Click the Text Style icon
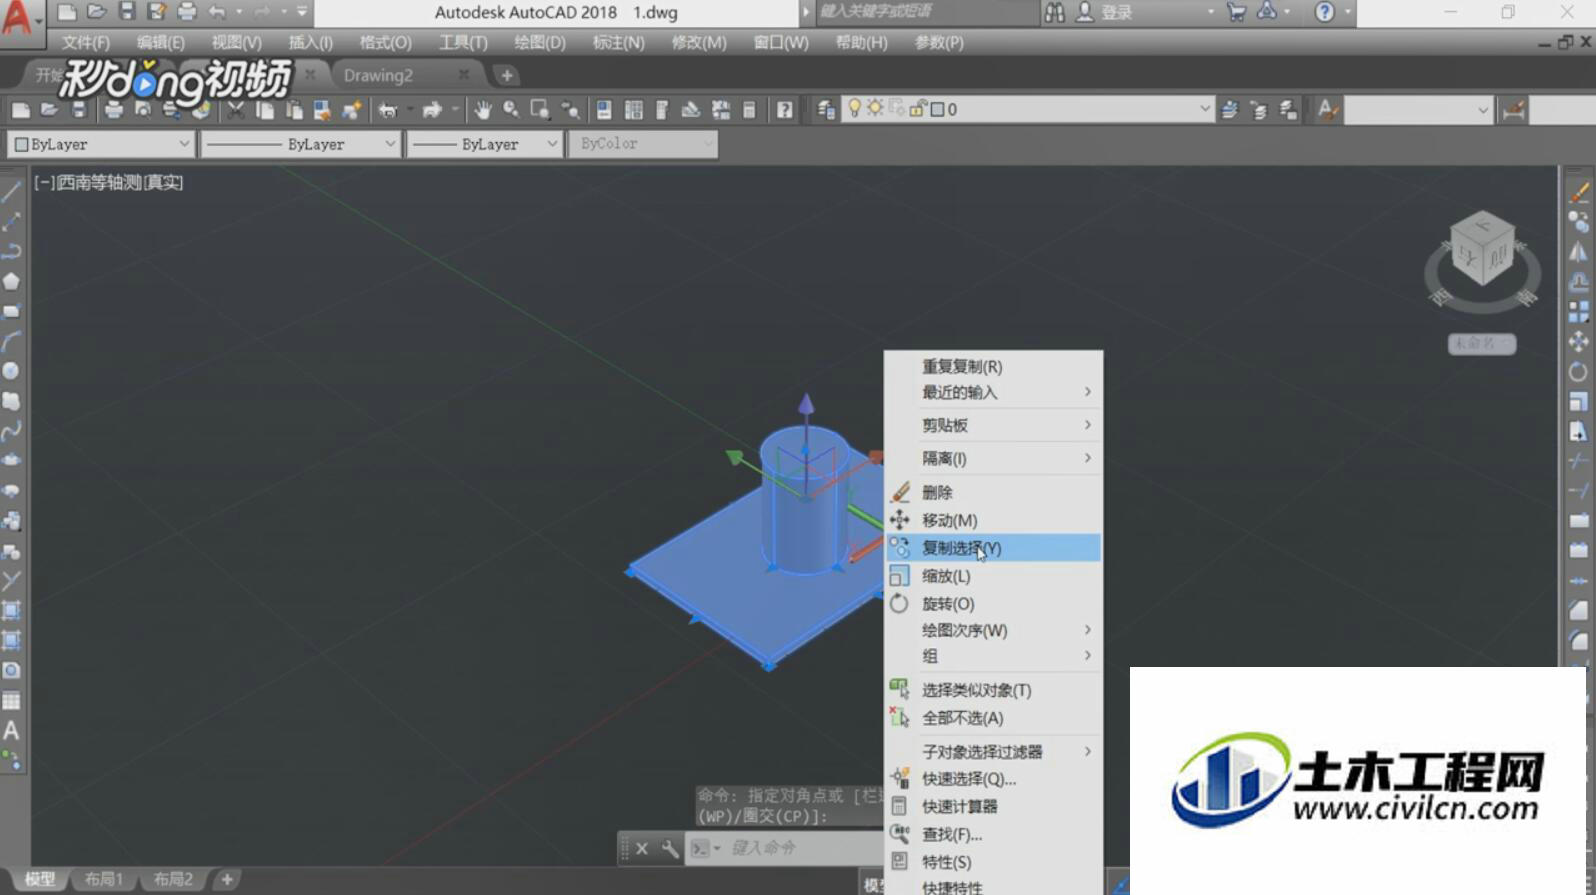Screen dimensions: 1596x895 coord(1328,109)
